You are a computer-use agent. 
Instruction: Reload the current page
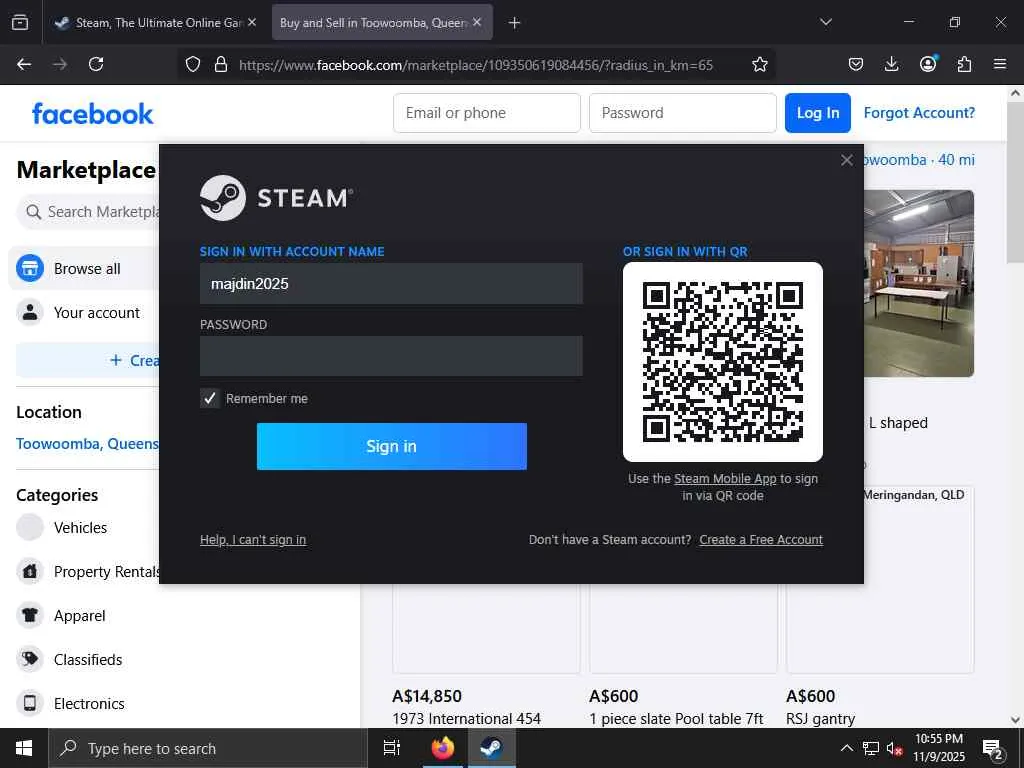(96, 64)
